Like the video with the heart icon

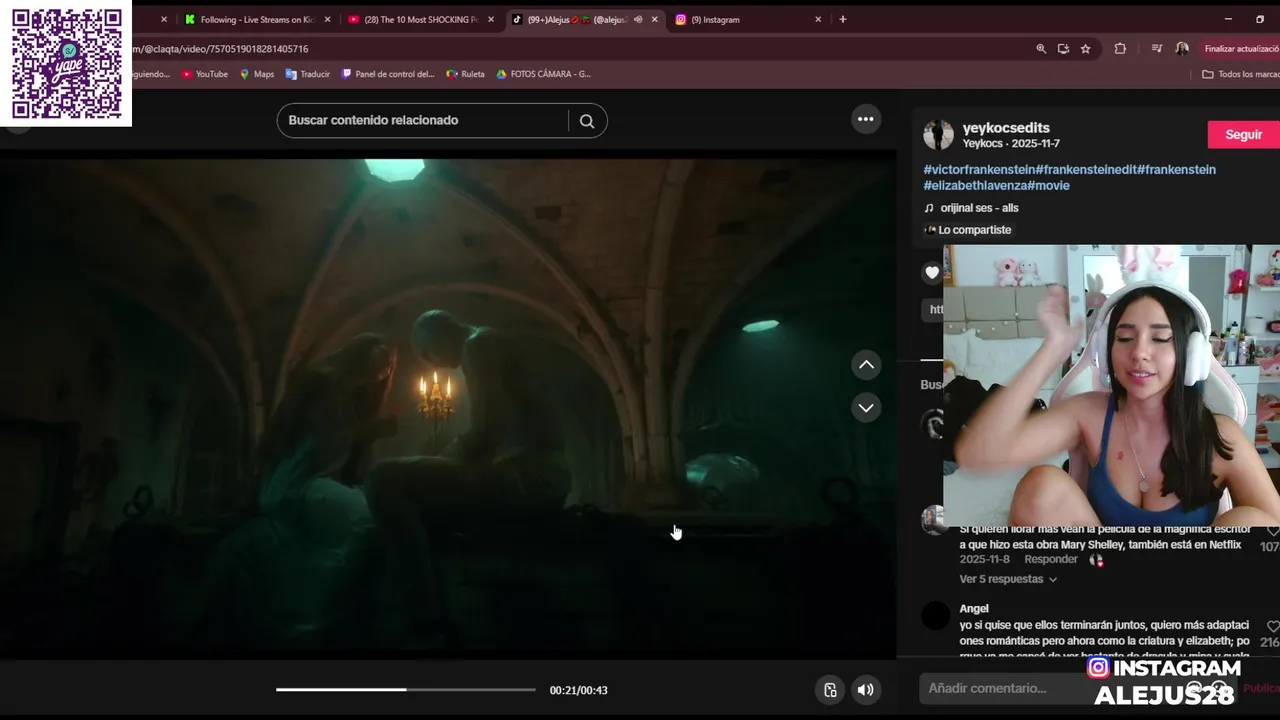(x=932, y=272)
